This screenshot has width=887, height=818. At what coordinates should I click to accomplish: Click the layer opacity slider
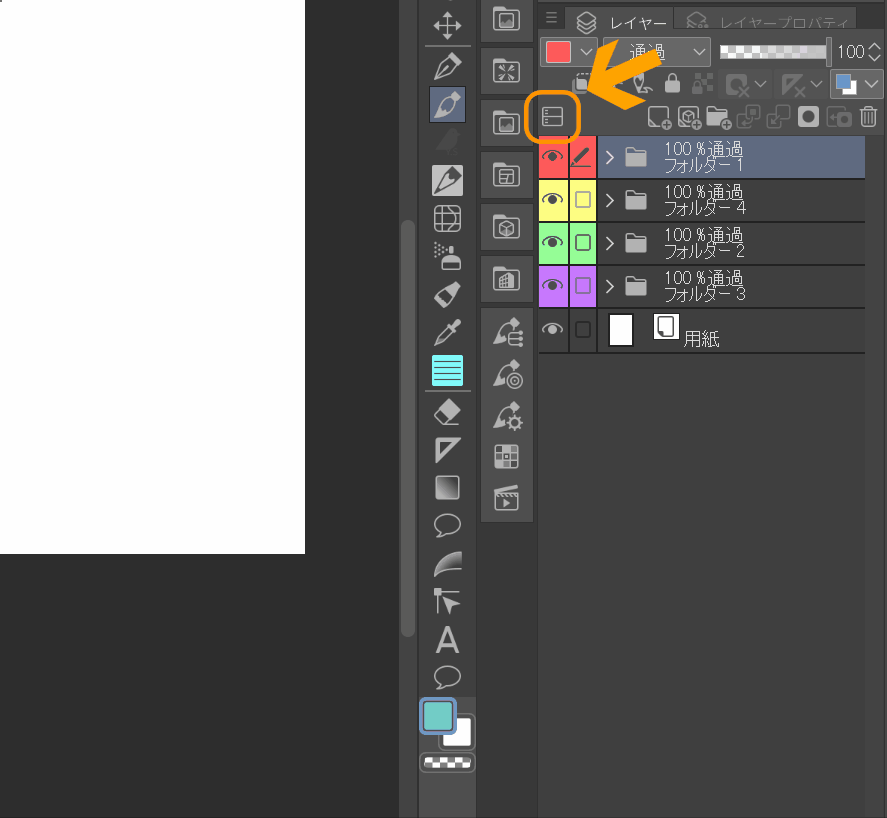point(775,52)
